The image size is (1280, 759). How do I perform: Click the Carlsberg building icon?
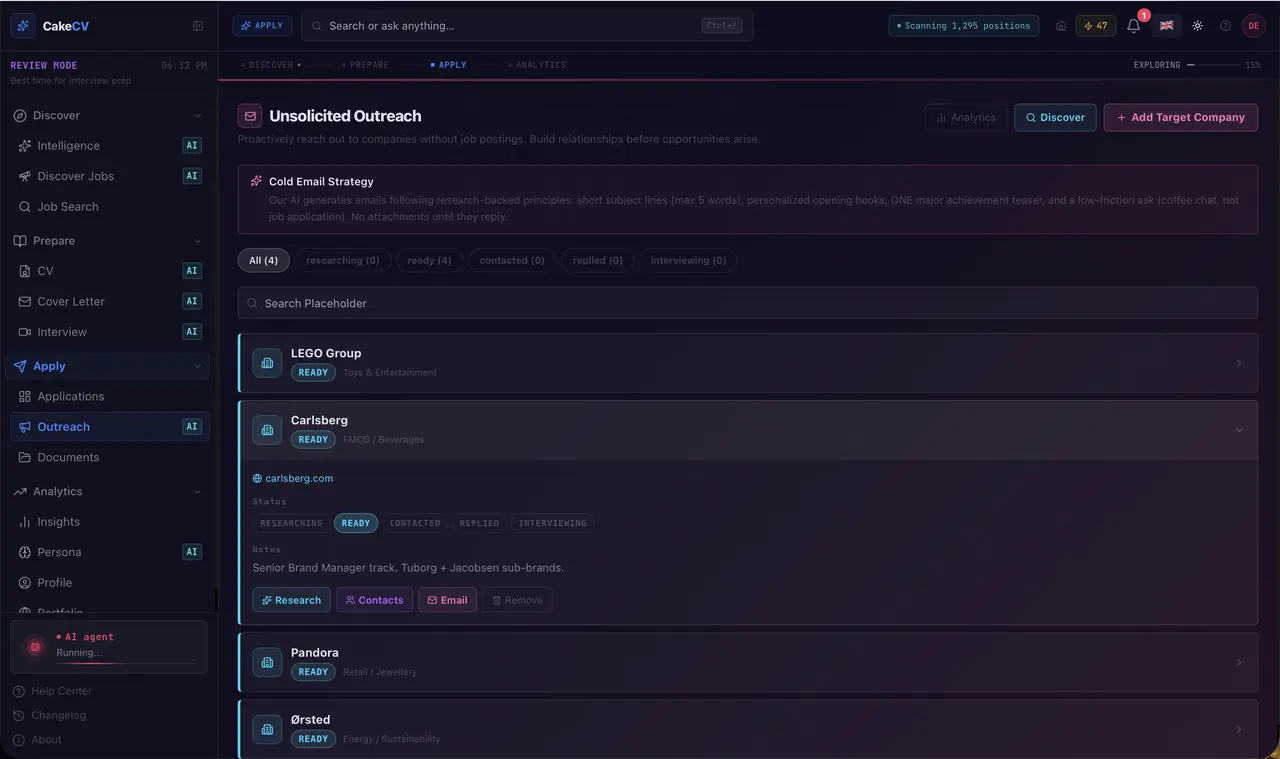coord(267,430)
